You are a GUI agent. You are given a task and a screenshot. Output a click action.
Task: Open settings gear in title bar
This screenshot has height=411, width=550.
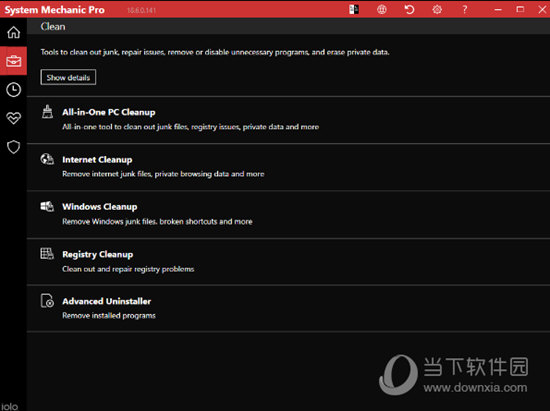[437, 9]
